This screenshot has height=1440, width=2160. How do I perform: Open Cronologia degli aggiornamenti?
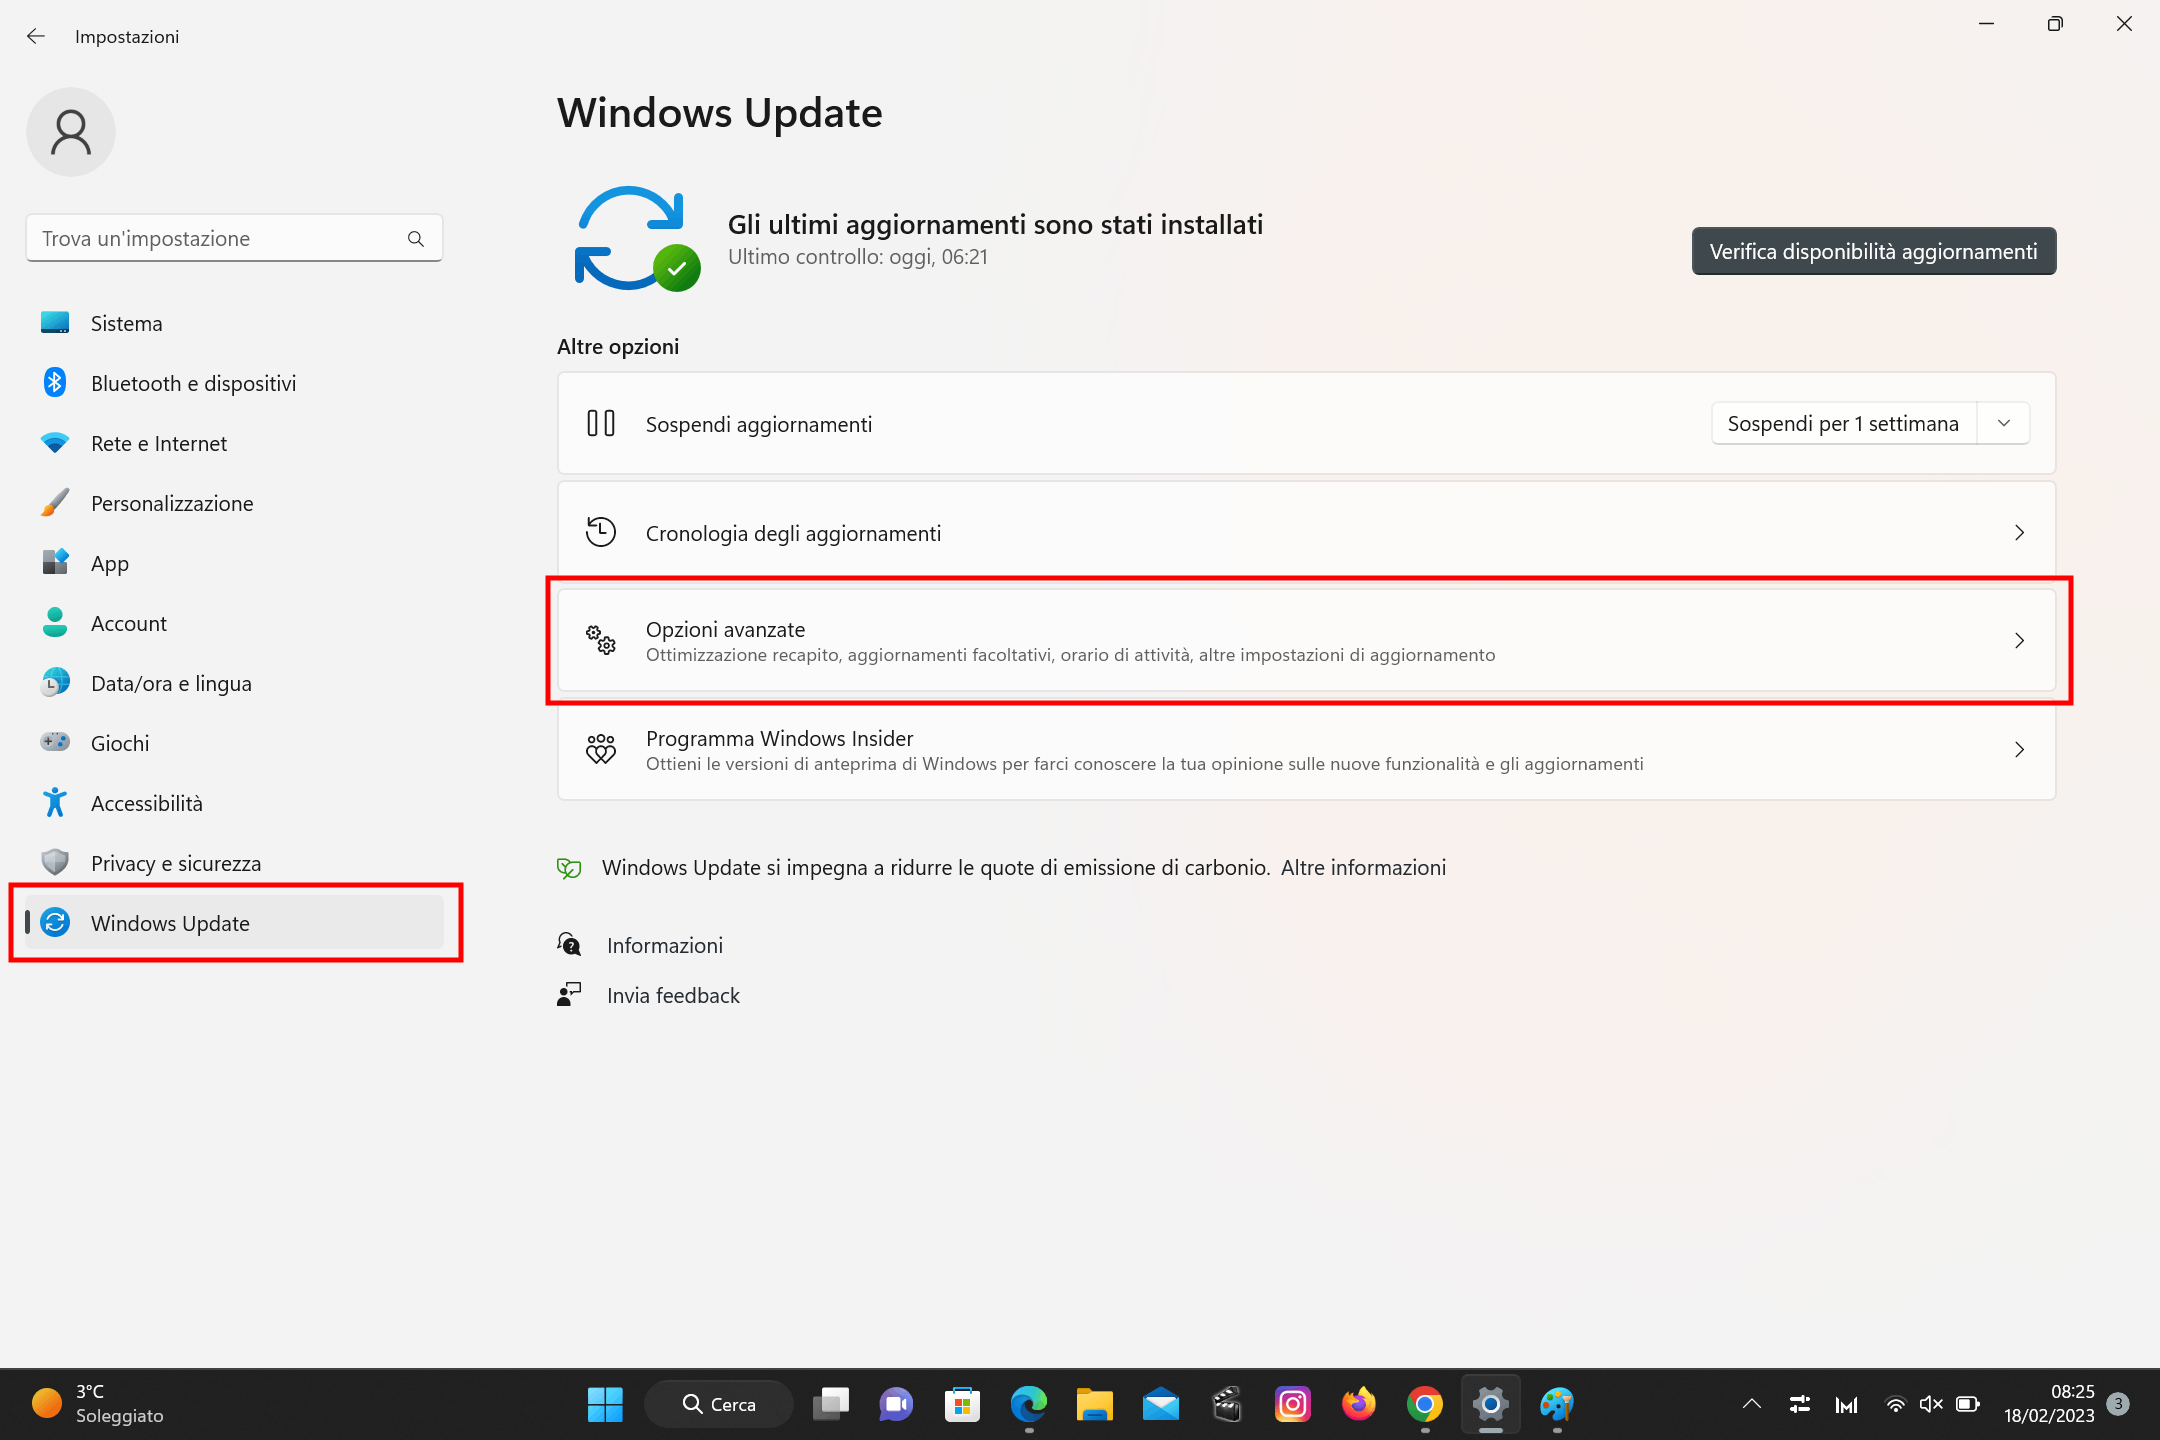click(x=1300, y=532)
